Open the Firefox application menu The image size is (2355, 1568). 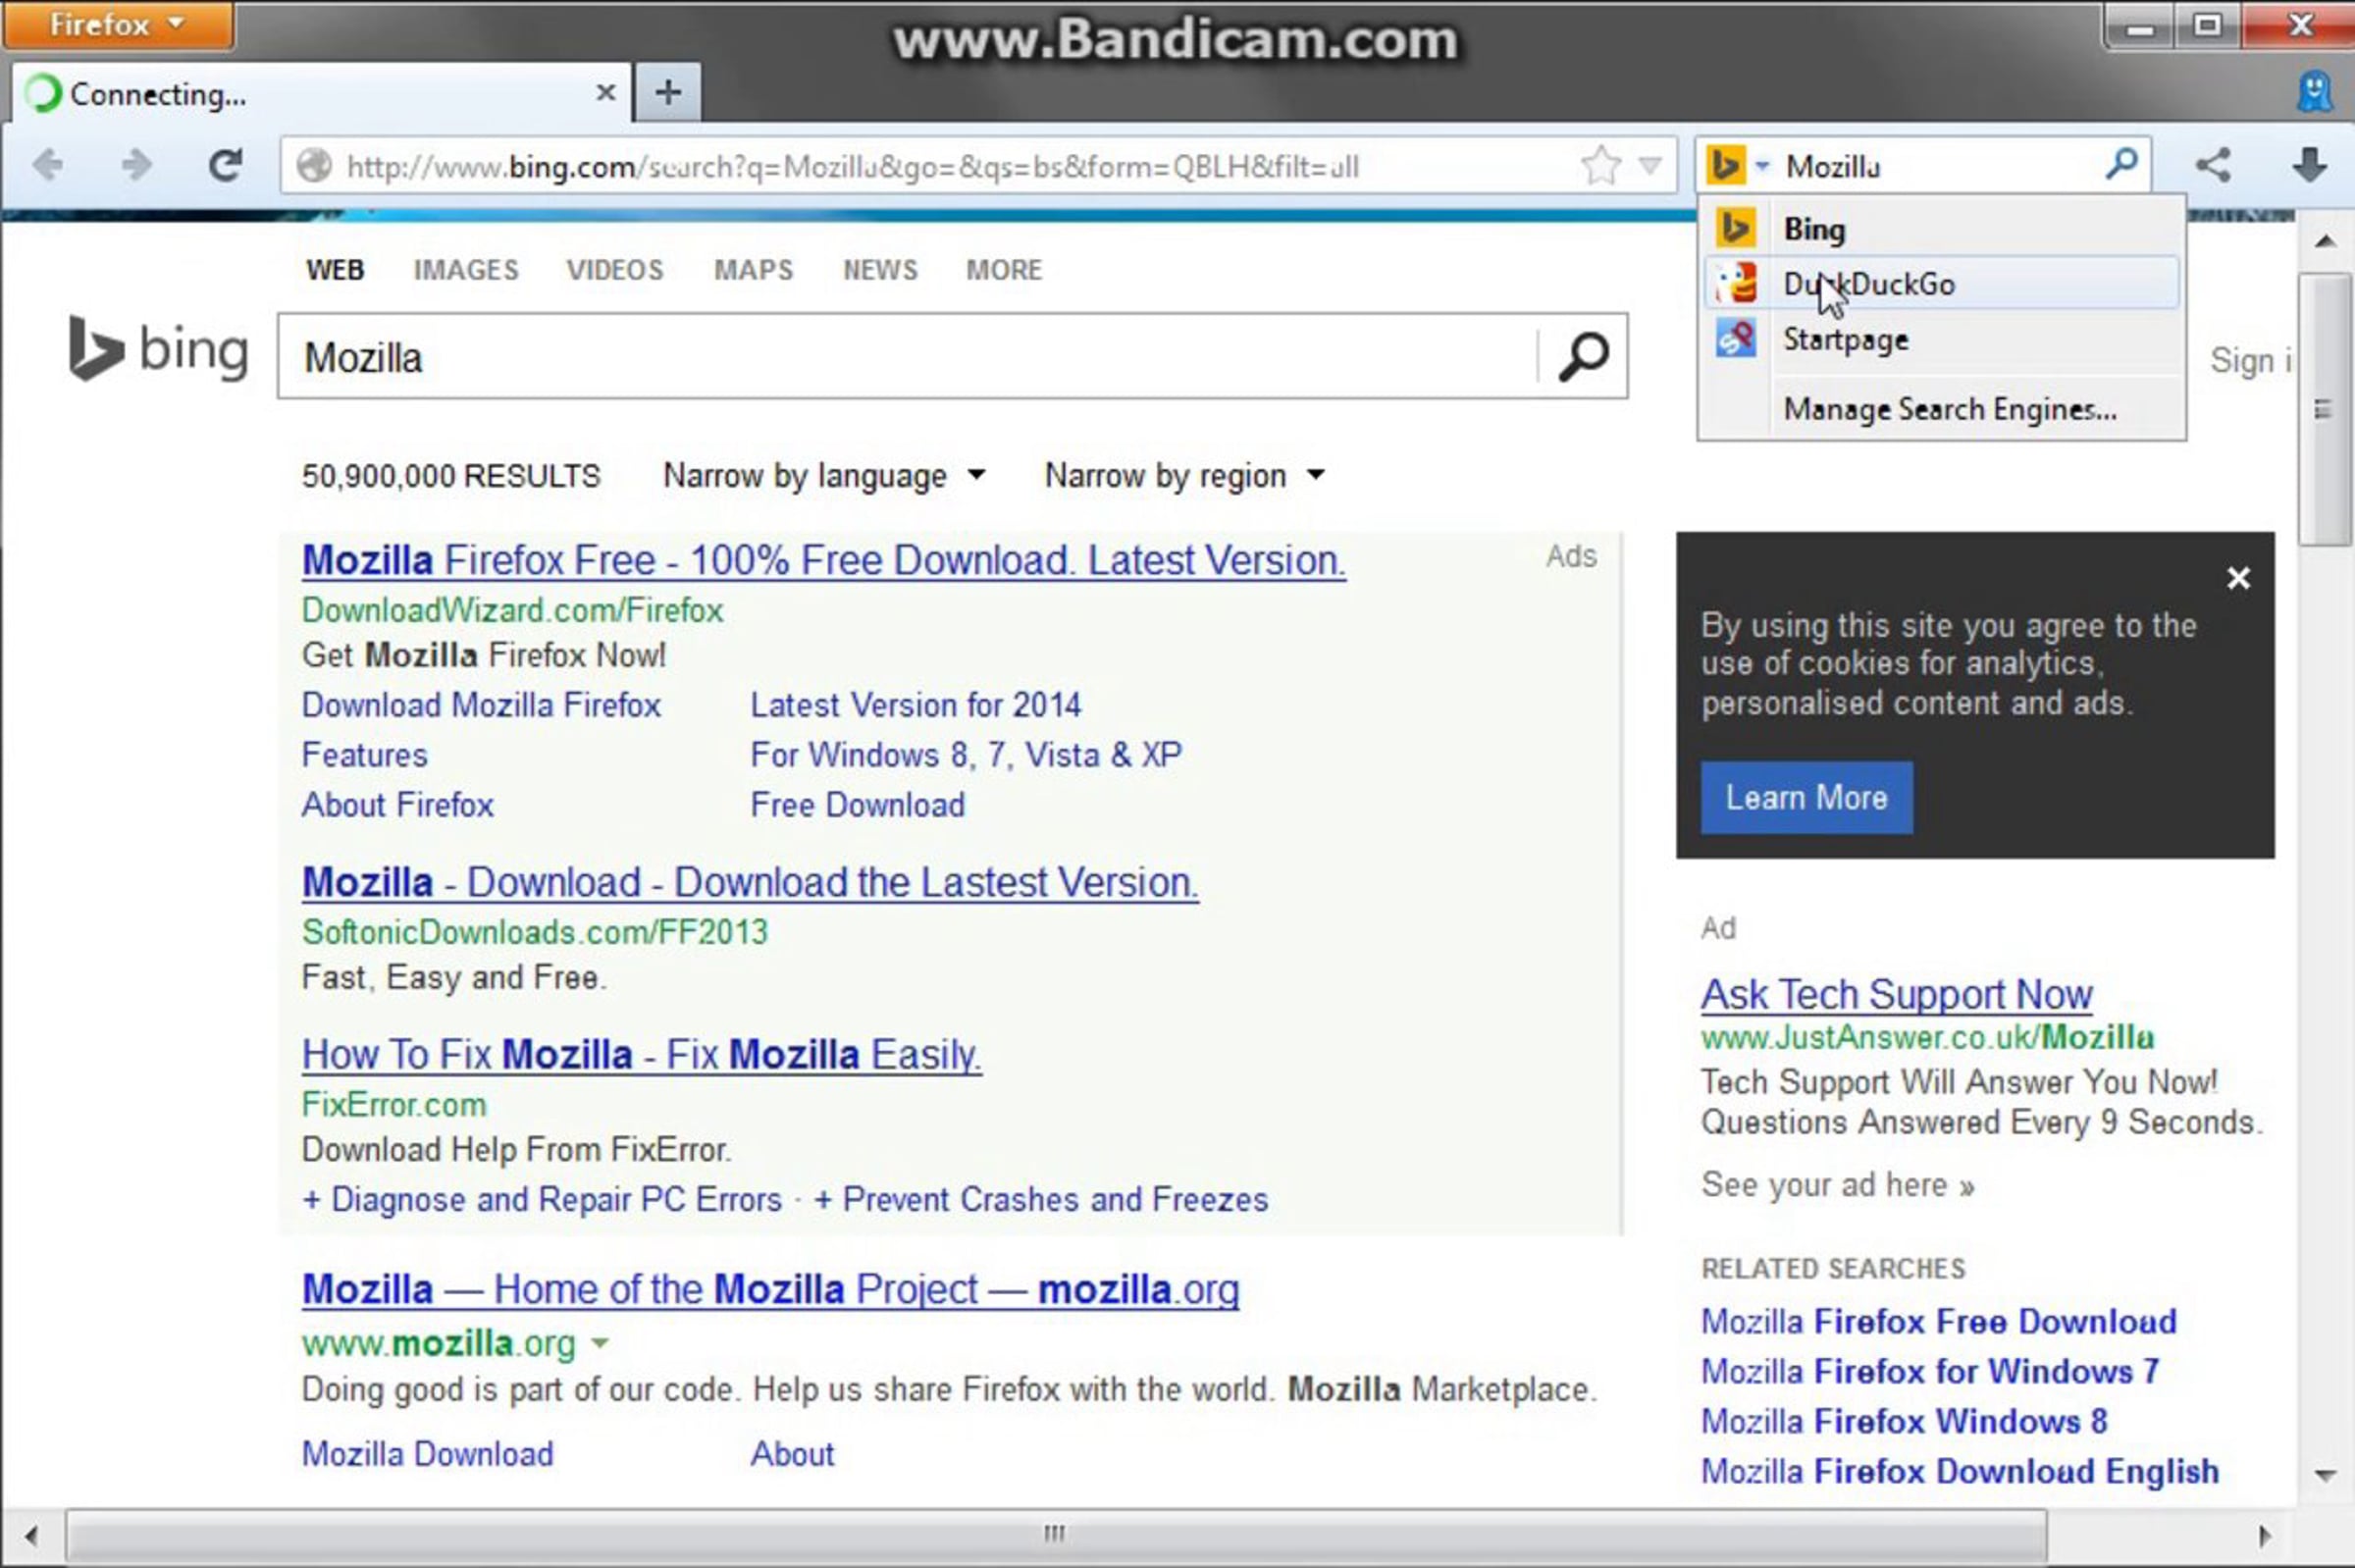(118, 24)
